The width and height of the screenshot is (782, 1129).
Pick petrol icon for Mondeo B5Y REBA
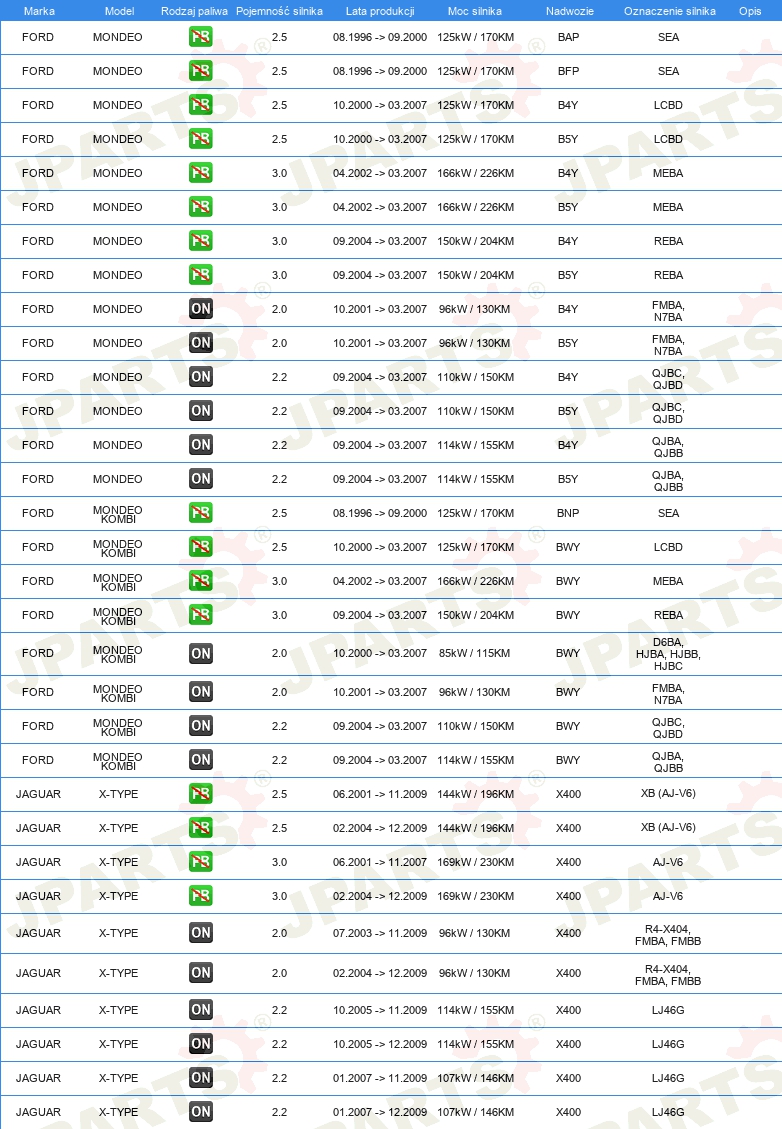coord(201,274)
